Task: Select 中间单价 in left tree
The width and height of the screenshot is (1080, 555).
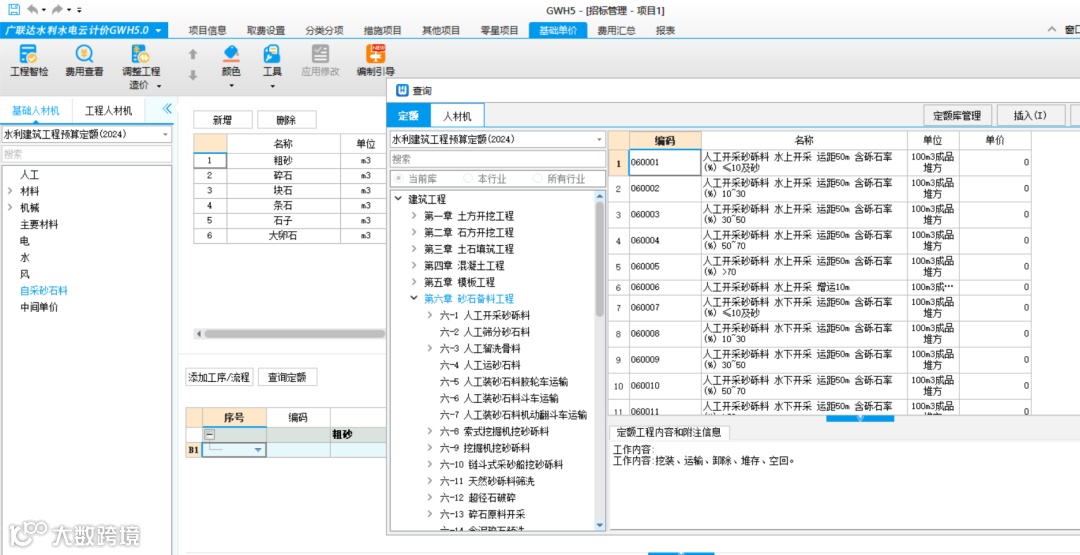Action: click(x=39, y=307)
